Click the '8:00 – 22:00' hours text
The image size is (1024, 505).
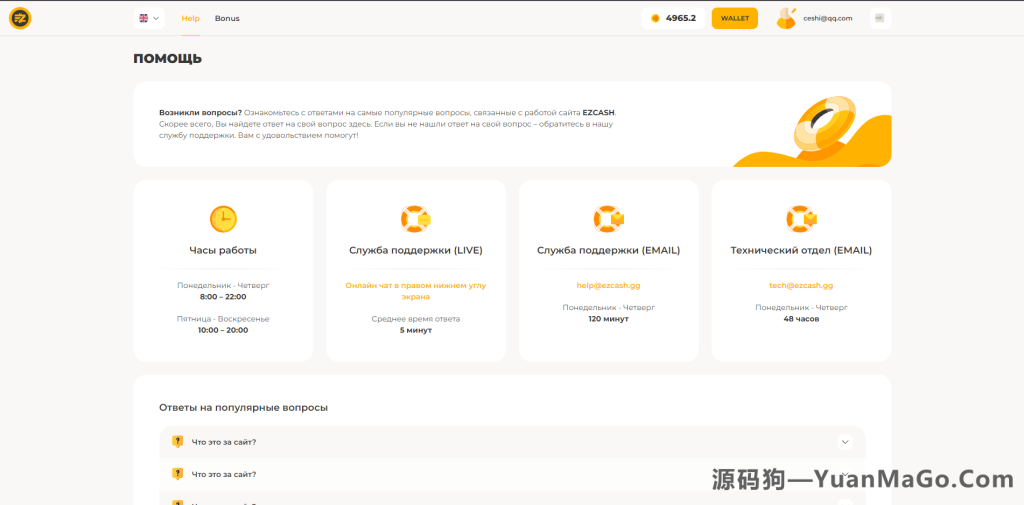(223, 297)
